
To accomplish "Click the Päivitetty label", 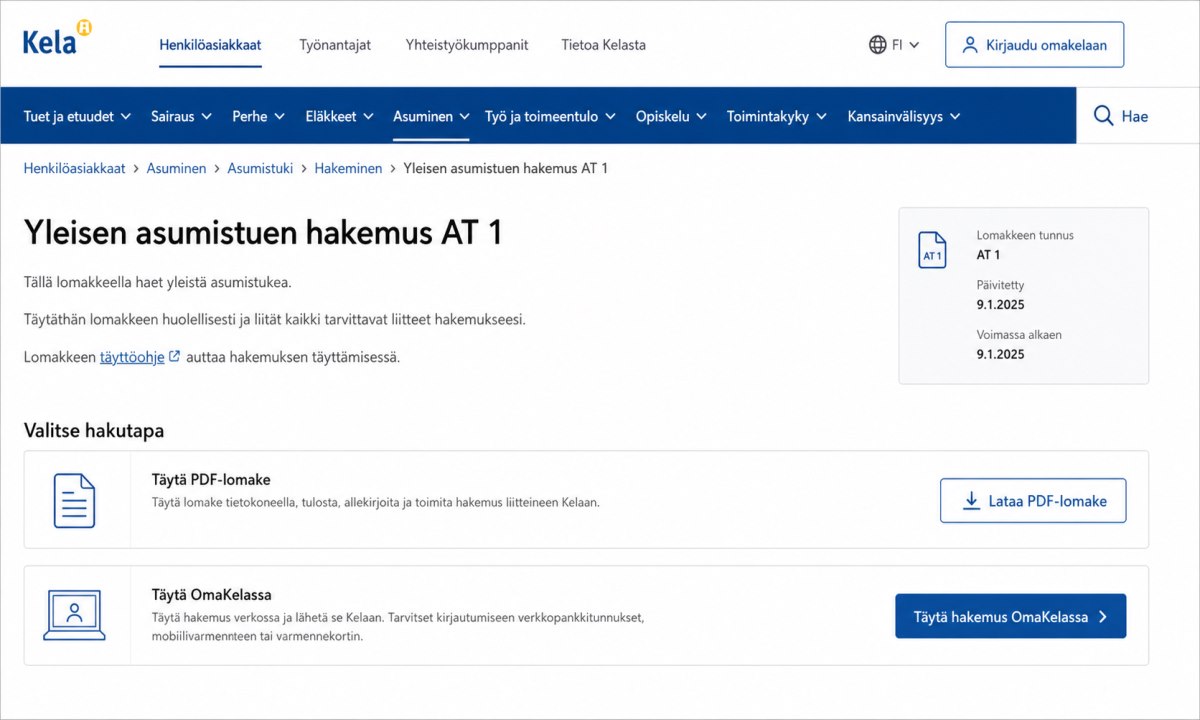I will 1000,285.
